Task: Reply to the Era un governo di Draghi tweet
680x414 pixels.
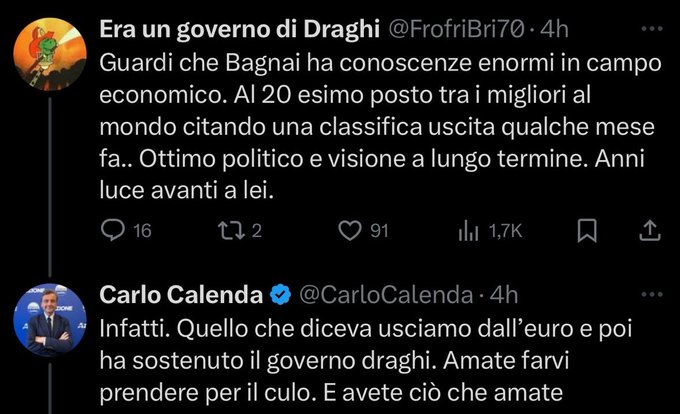Action: 114,231
